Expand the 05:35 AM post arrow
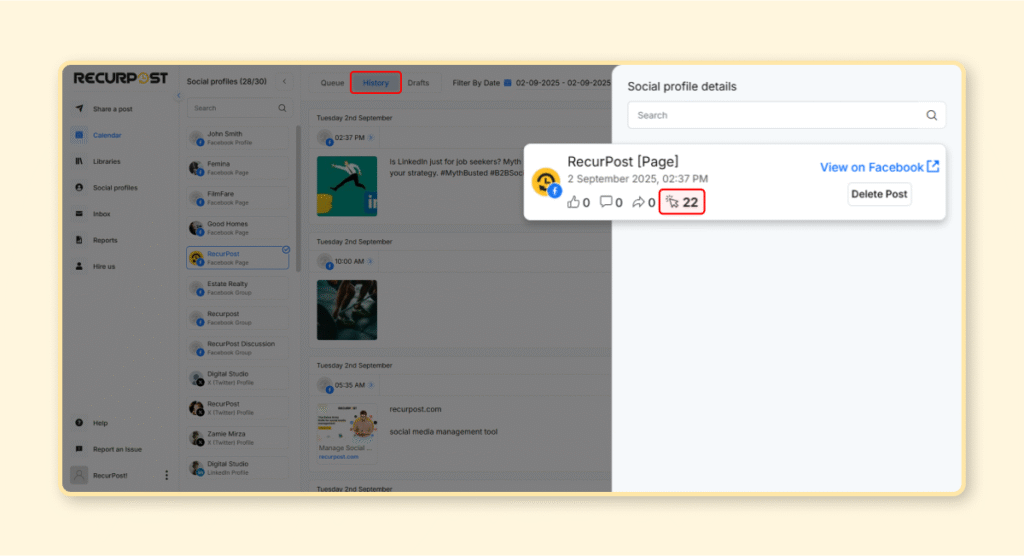 370,385
